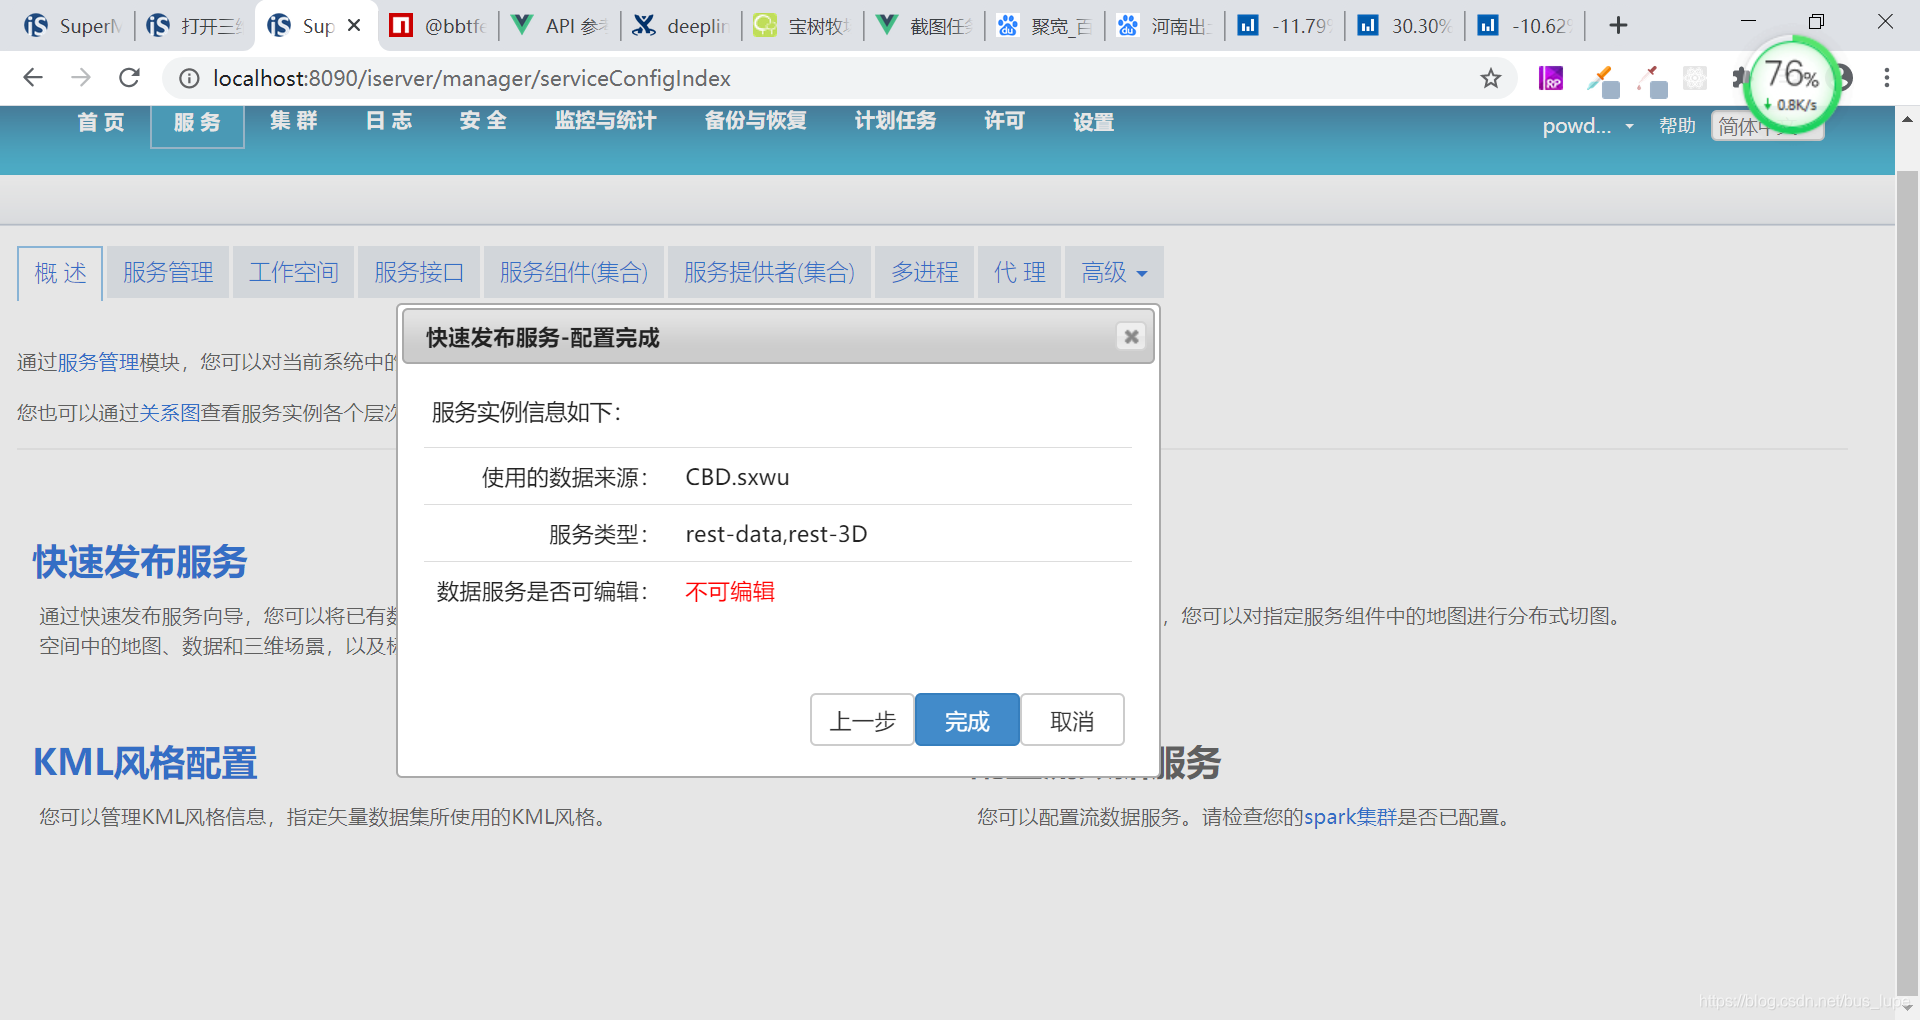The width and height of the screenshot is (1920, 1020).
Task: Click the spark集群 link
Action: (1350, 817)
